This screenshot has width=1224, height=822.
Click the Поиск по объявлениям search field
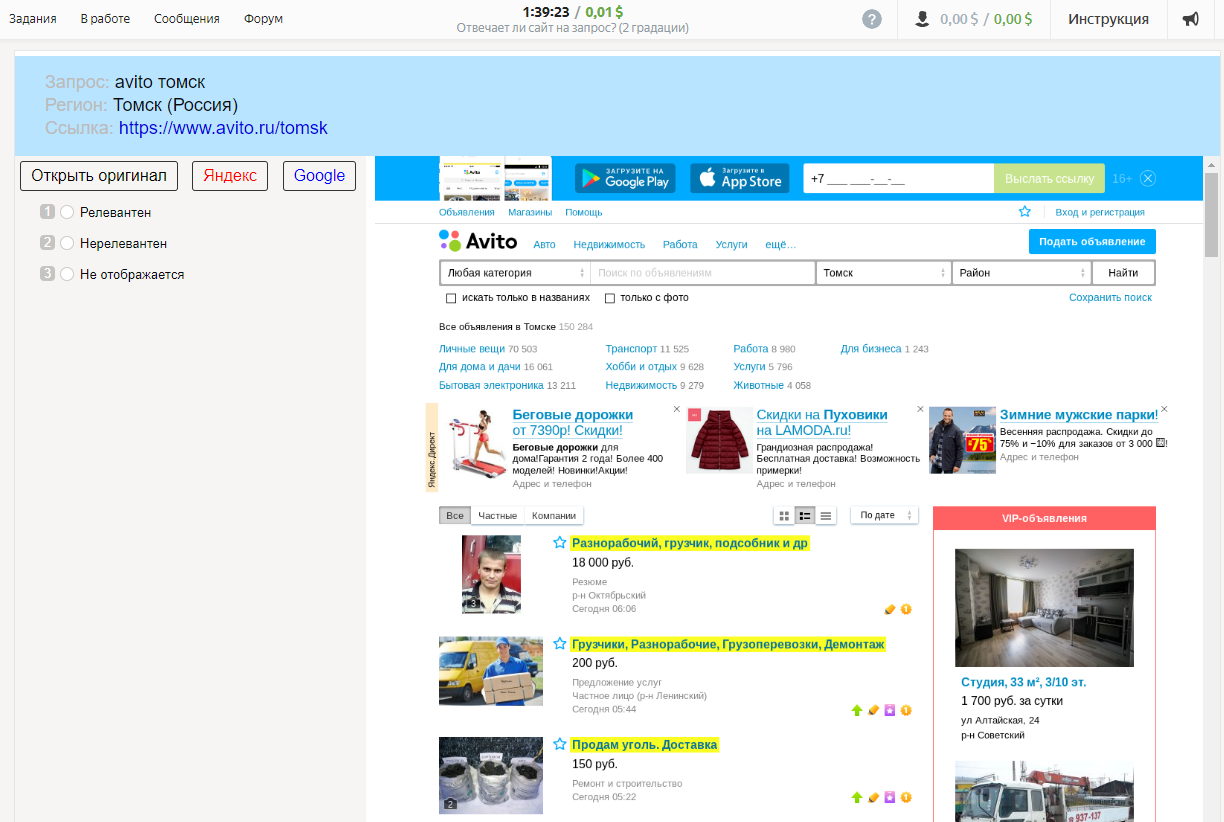(x=703, y=273)
